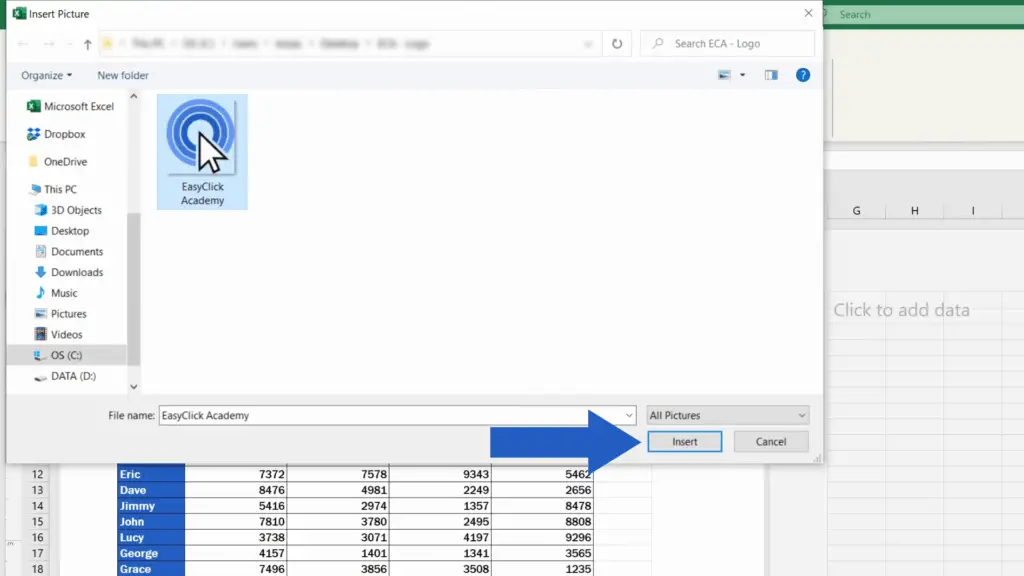1024x576 pixels.
Task: Toggle the preview pane
Action: pyautogui.click(x=771, y=75)
